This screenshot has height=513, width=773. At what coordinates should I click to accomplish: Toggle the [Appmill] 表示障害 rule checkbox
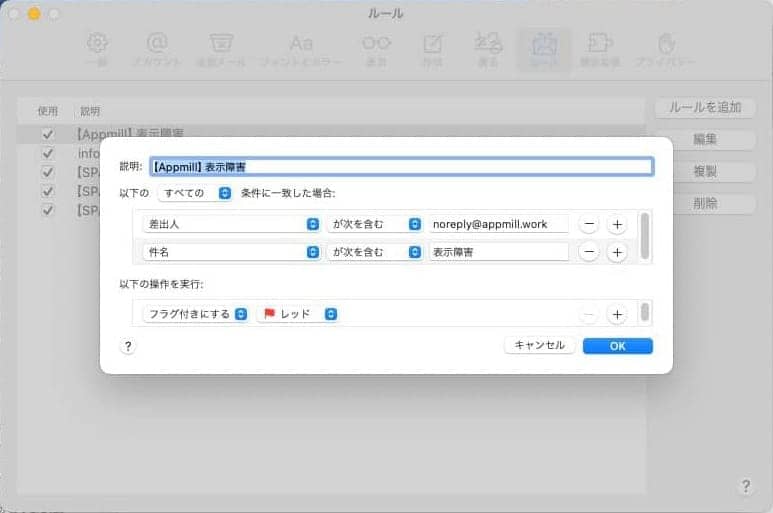tap(48, 134)
